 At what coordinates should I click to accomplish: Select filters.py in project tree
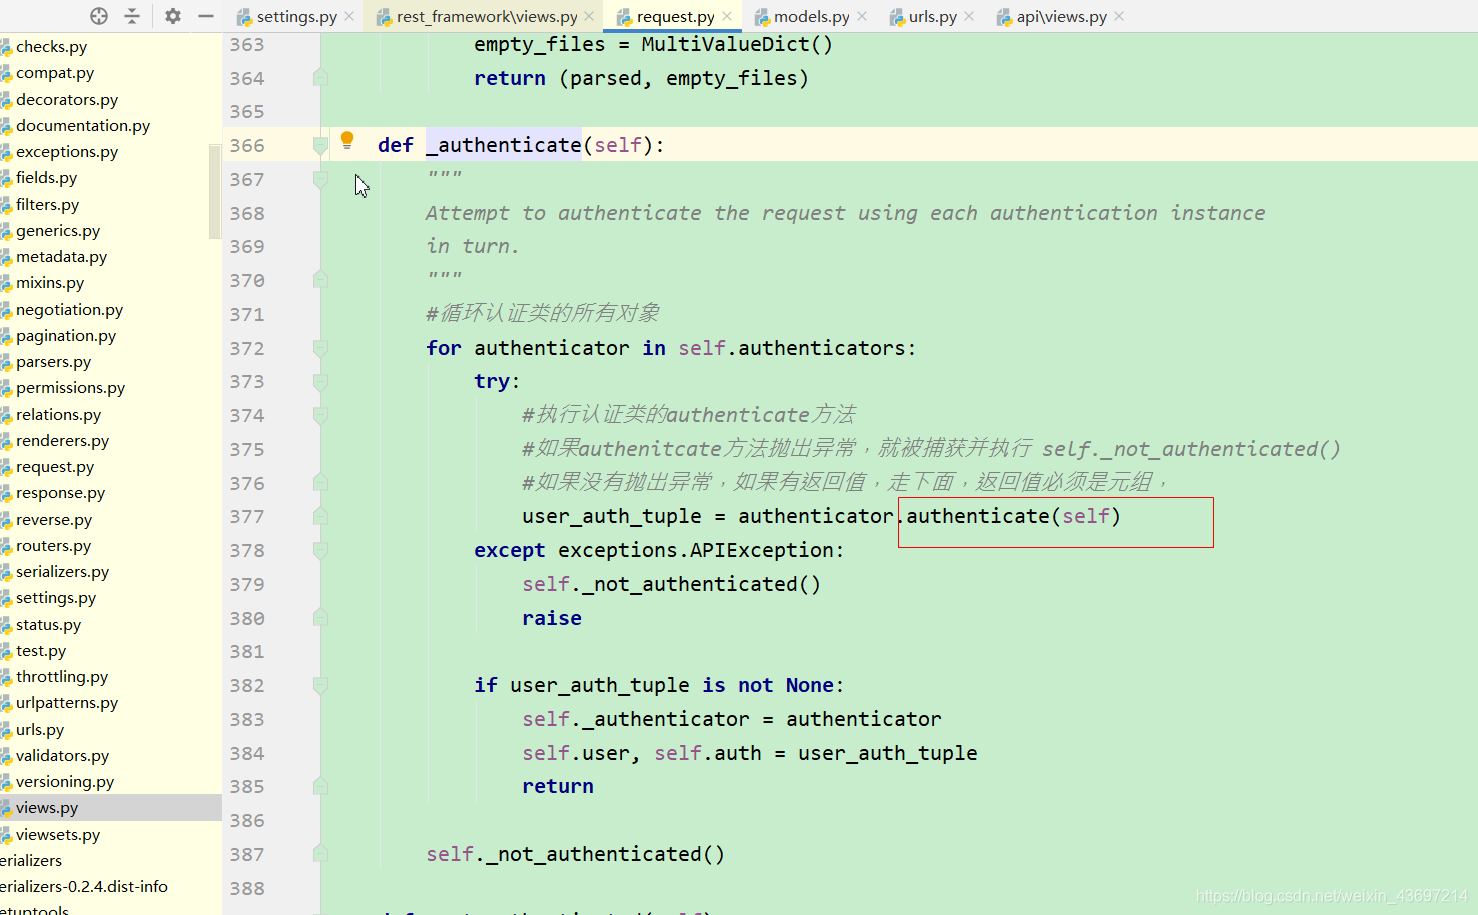pyautogui.click(x=47, y=204)
